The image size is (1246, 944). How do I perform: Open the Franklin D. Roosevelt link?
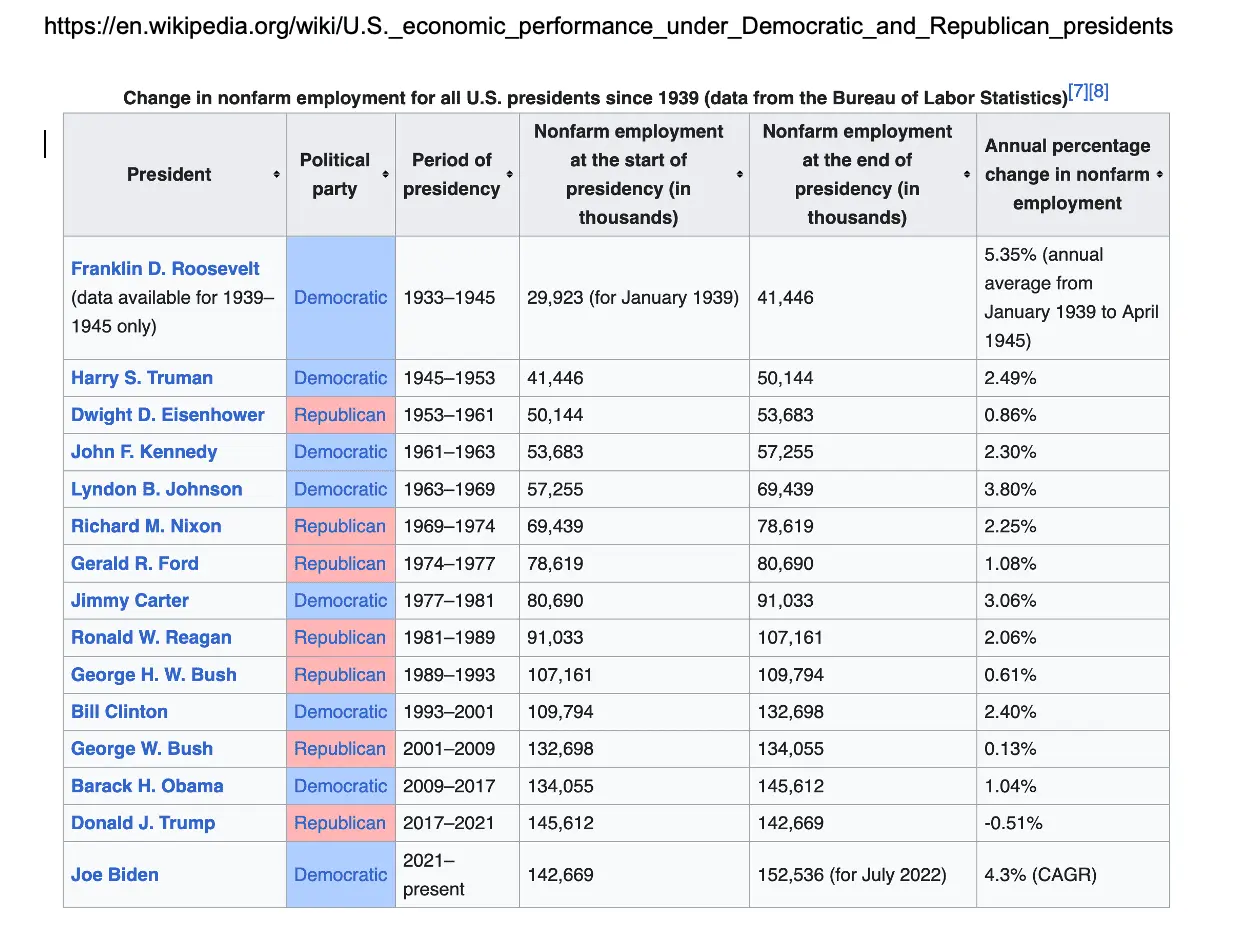click(x=165, y=269)
